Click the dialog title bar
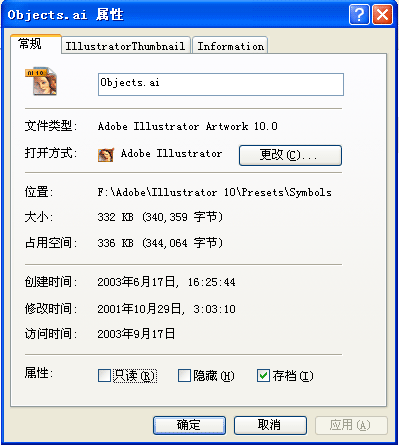This screenshot has height=446, width=399. pos(177,15)
